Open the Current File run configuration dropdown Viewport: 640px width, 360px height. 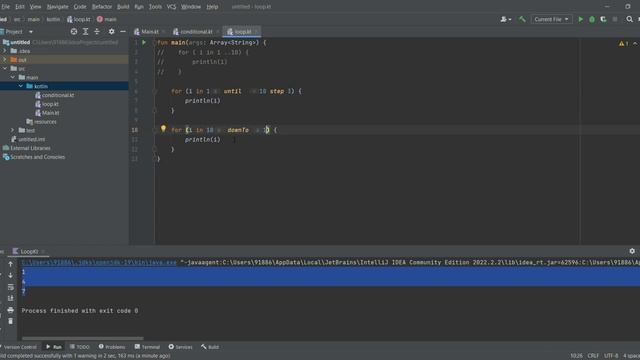[x=551, y=19]
